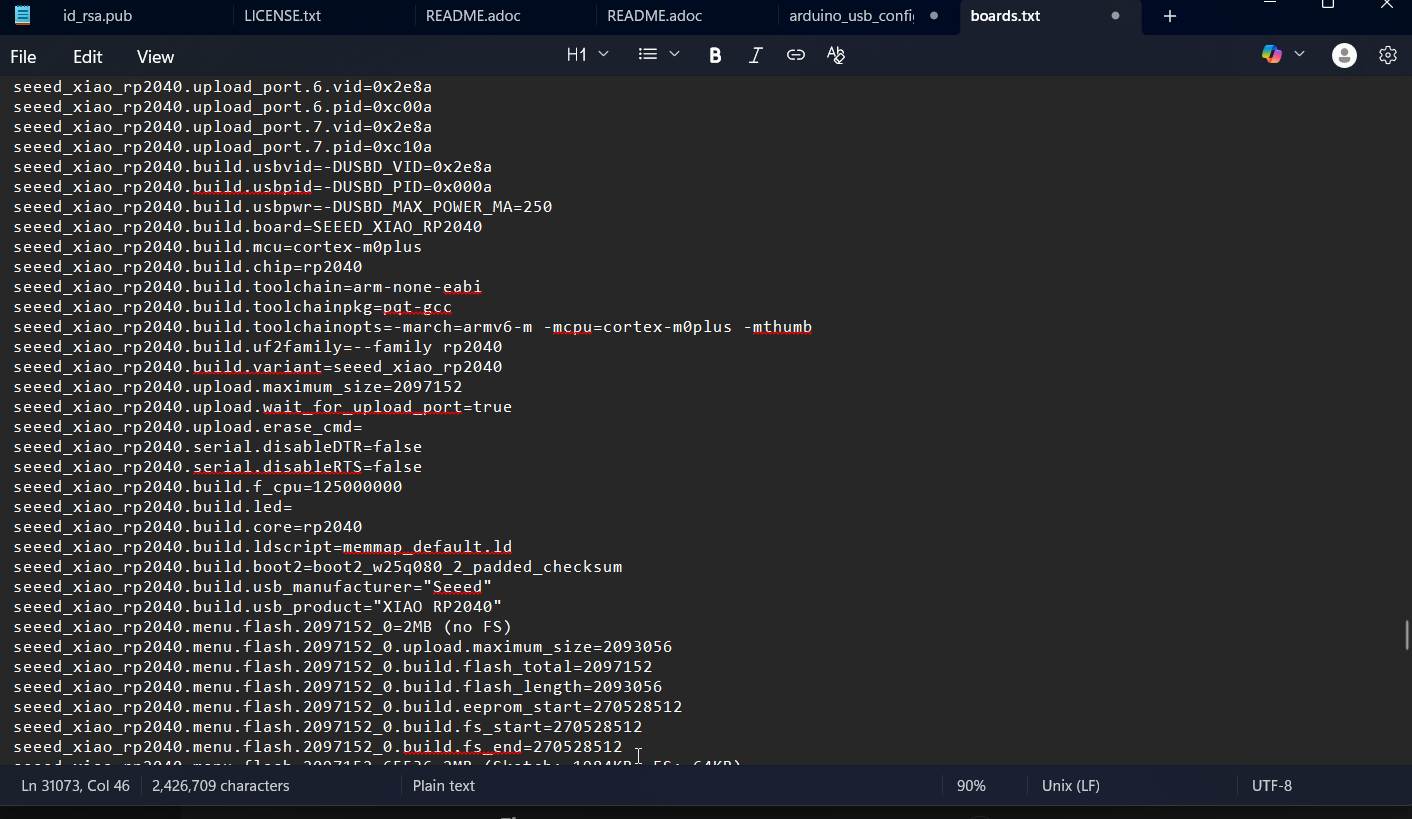
Task: Click the build.eeprom_start=270528512 line
Action: click(348, 707)
